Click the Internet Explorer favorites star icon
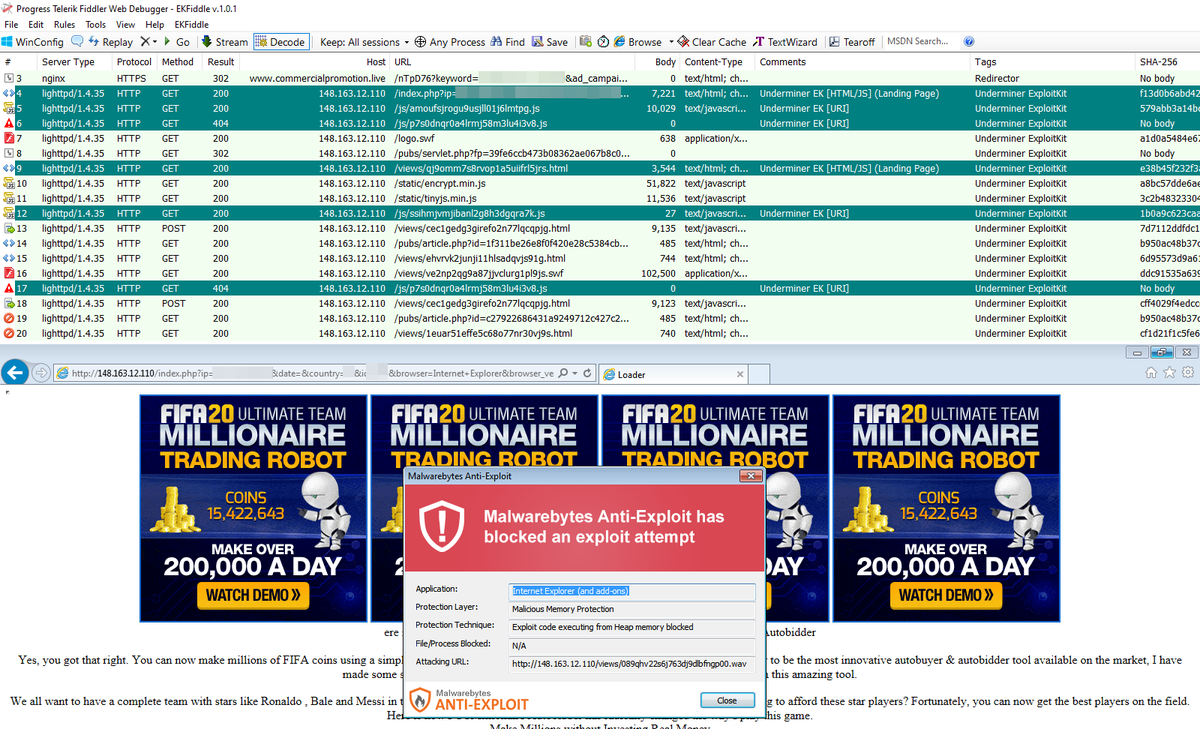The image size is (1200, 729). point(1171,372)
